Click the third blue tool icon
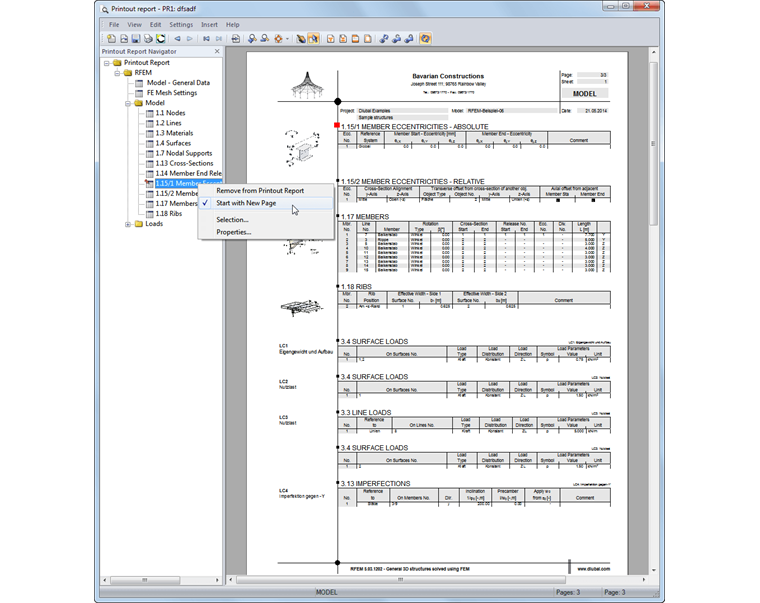The image size is (760, 603). [409, 39]
